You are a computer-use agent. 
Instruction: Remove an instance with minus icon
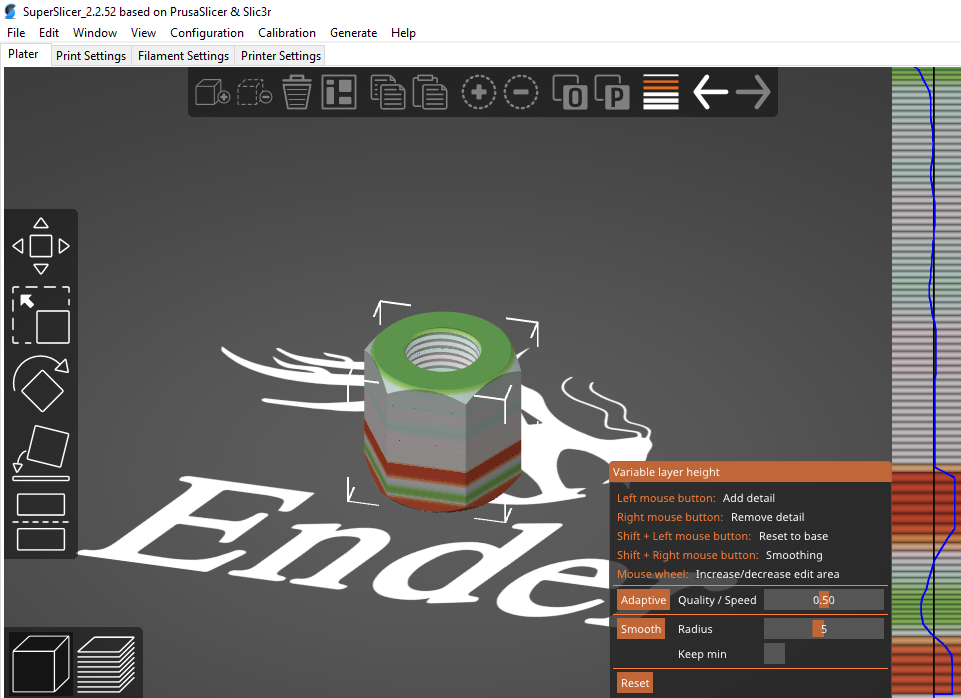pyautogui.click(x=521, y=93)
